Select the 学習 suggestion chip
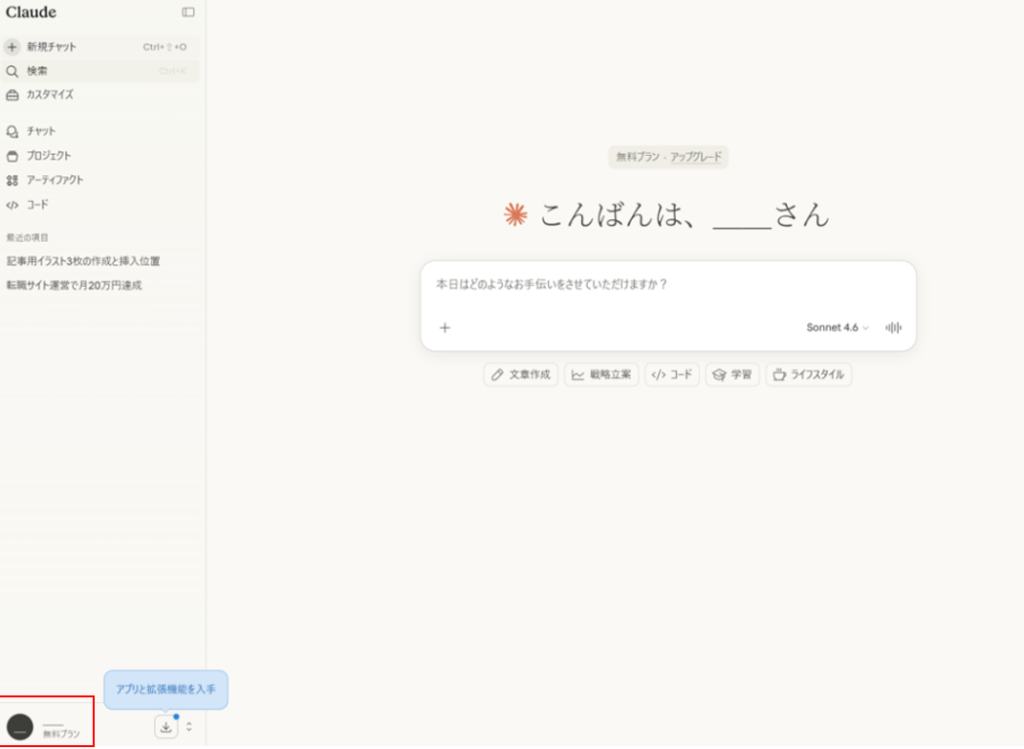This screenshot has height=749, width=1024. (x=732, y=374)
